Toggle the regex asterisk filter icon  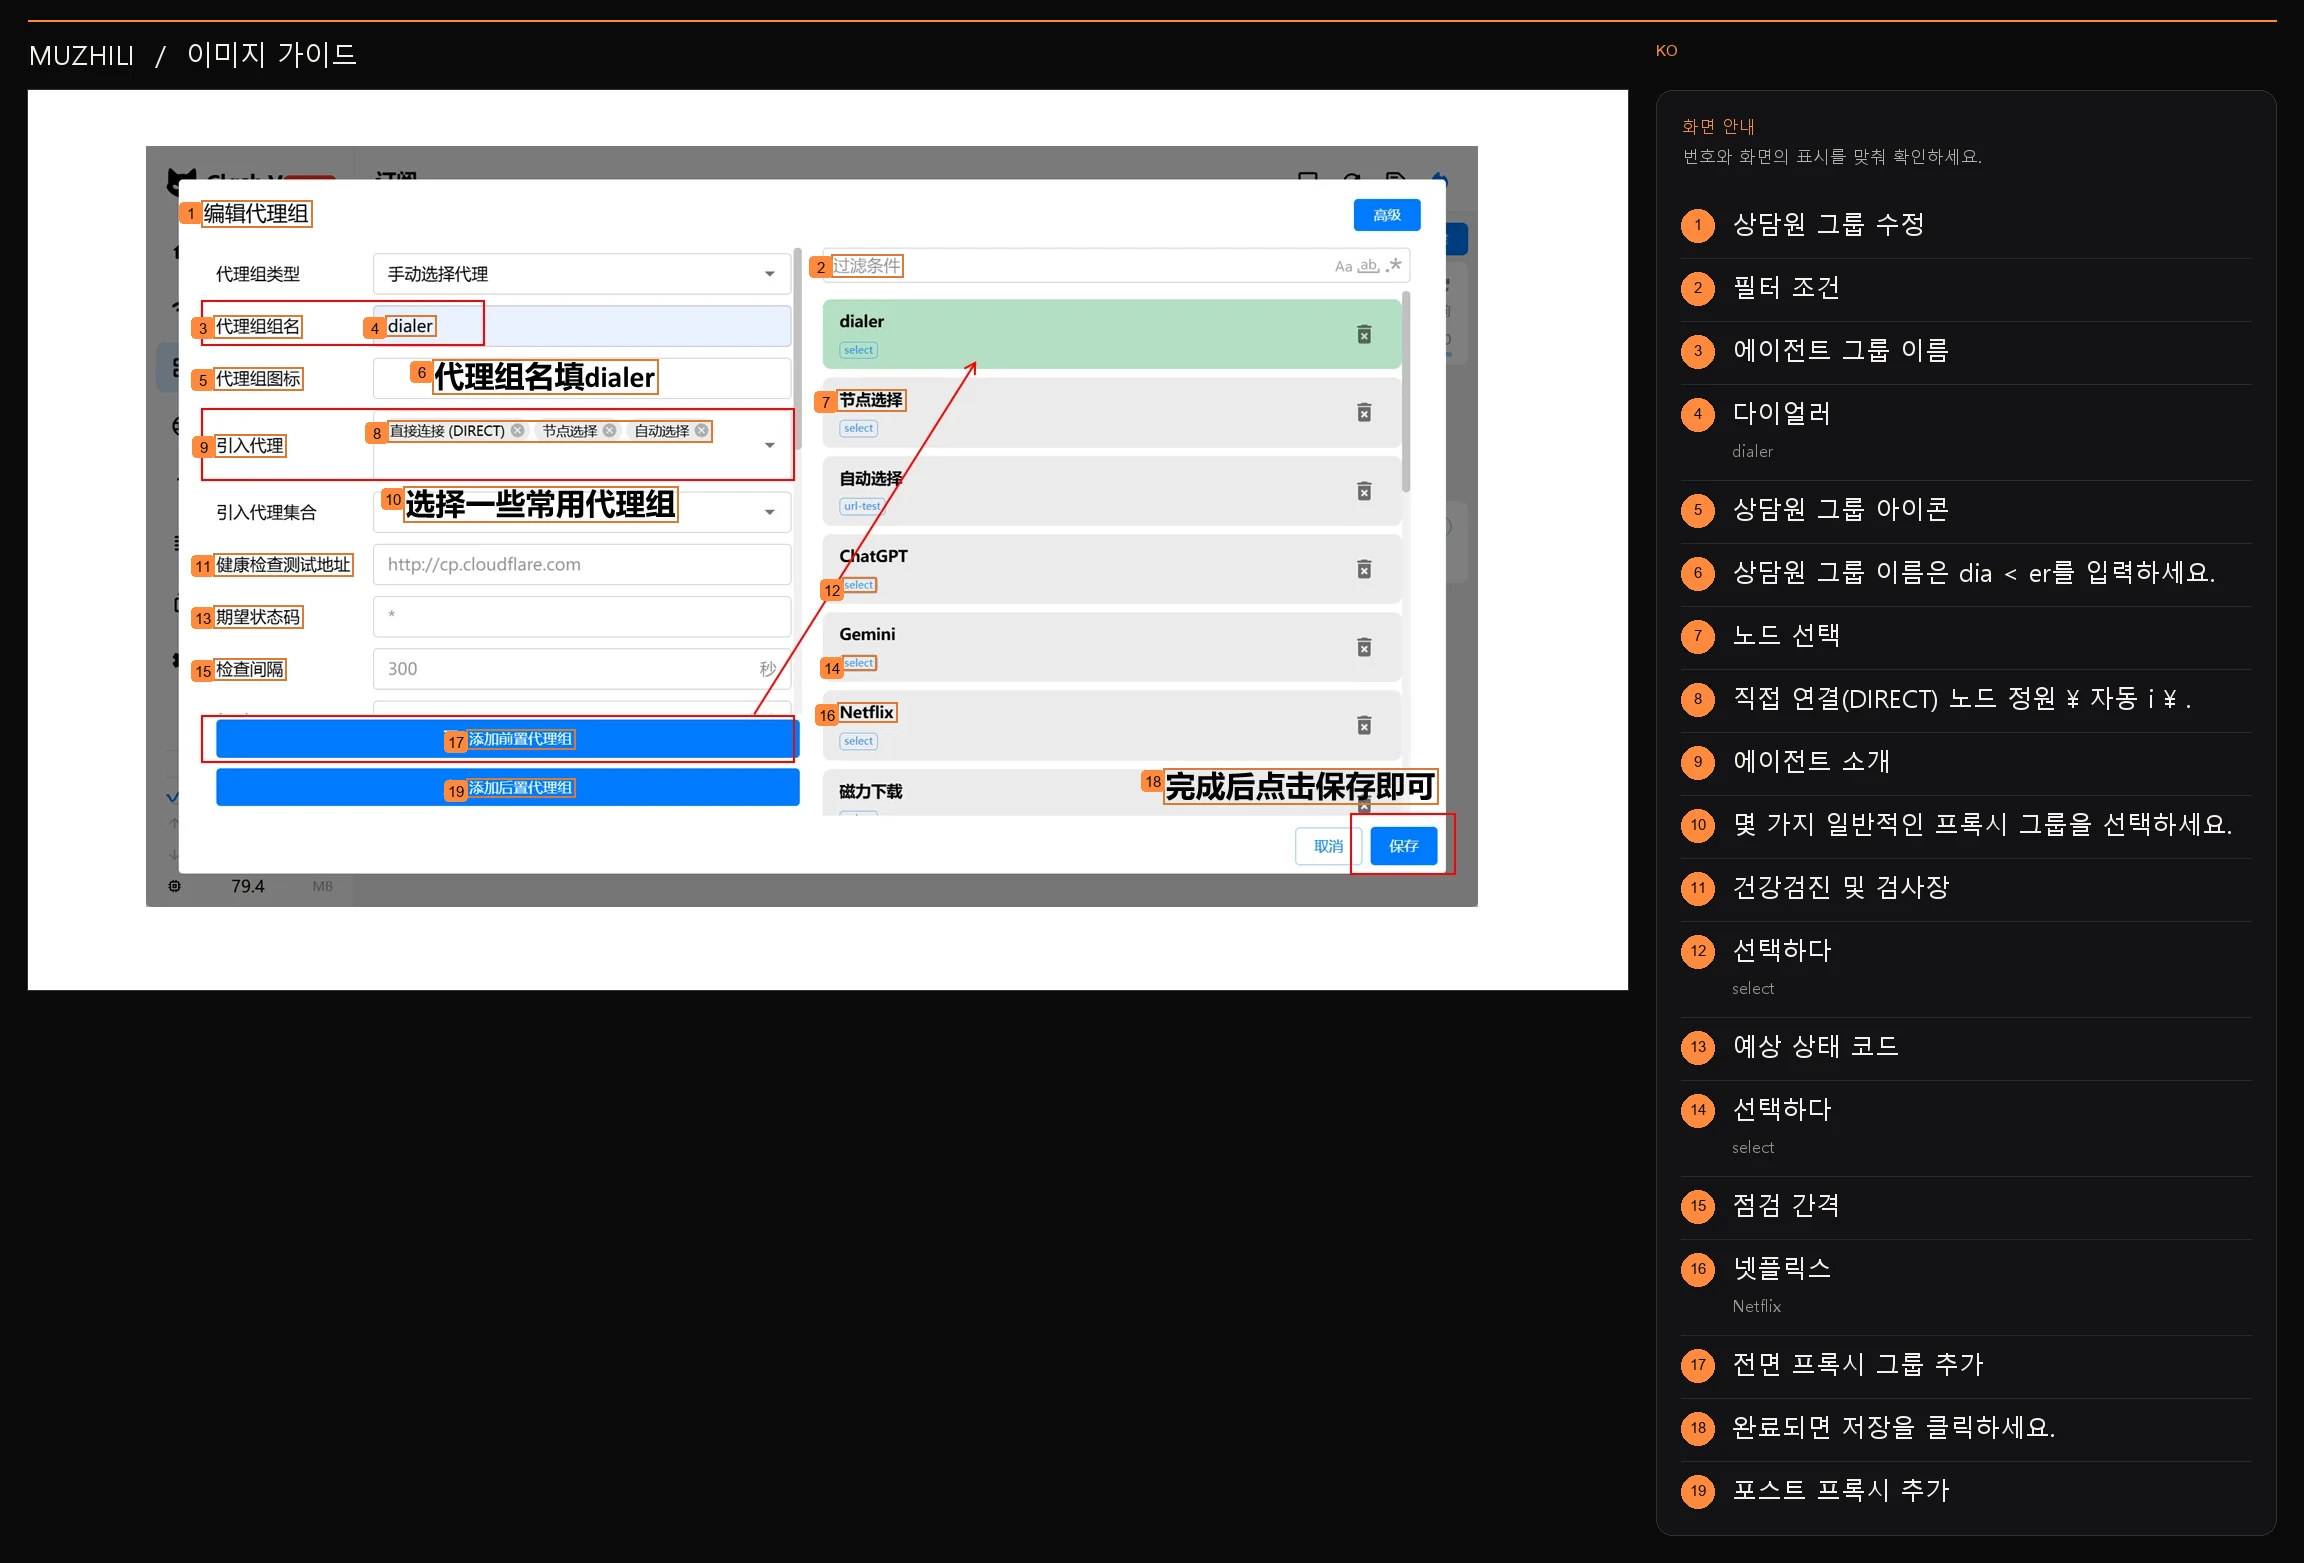pyautogui.click(x=1393, y=265)
